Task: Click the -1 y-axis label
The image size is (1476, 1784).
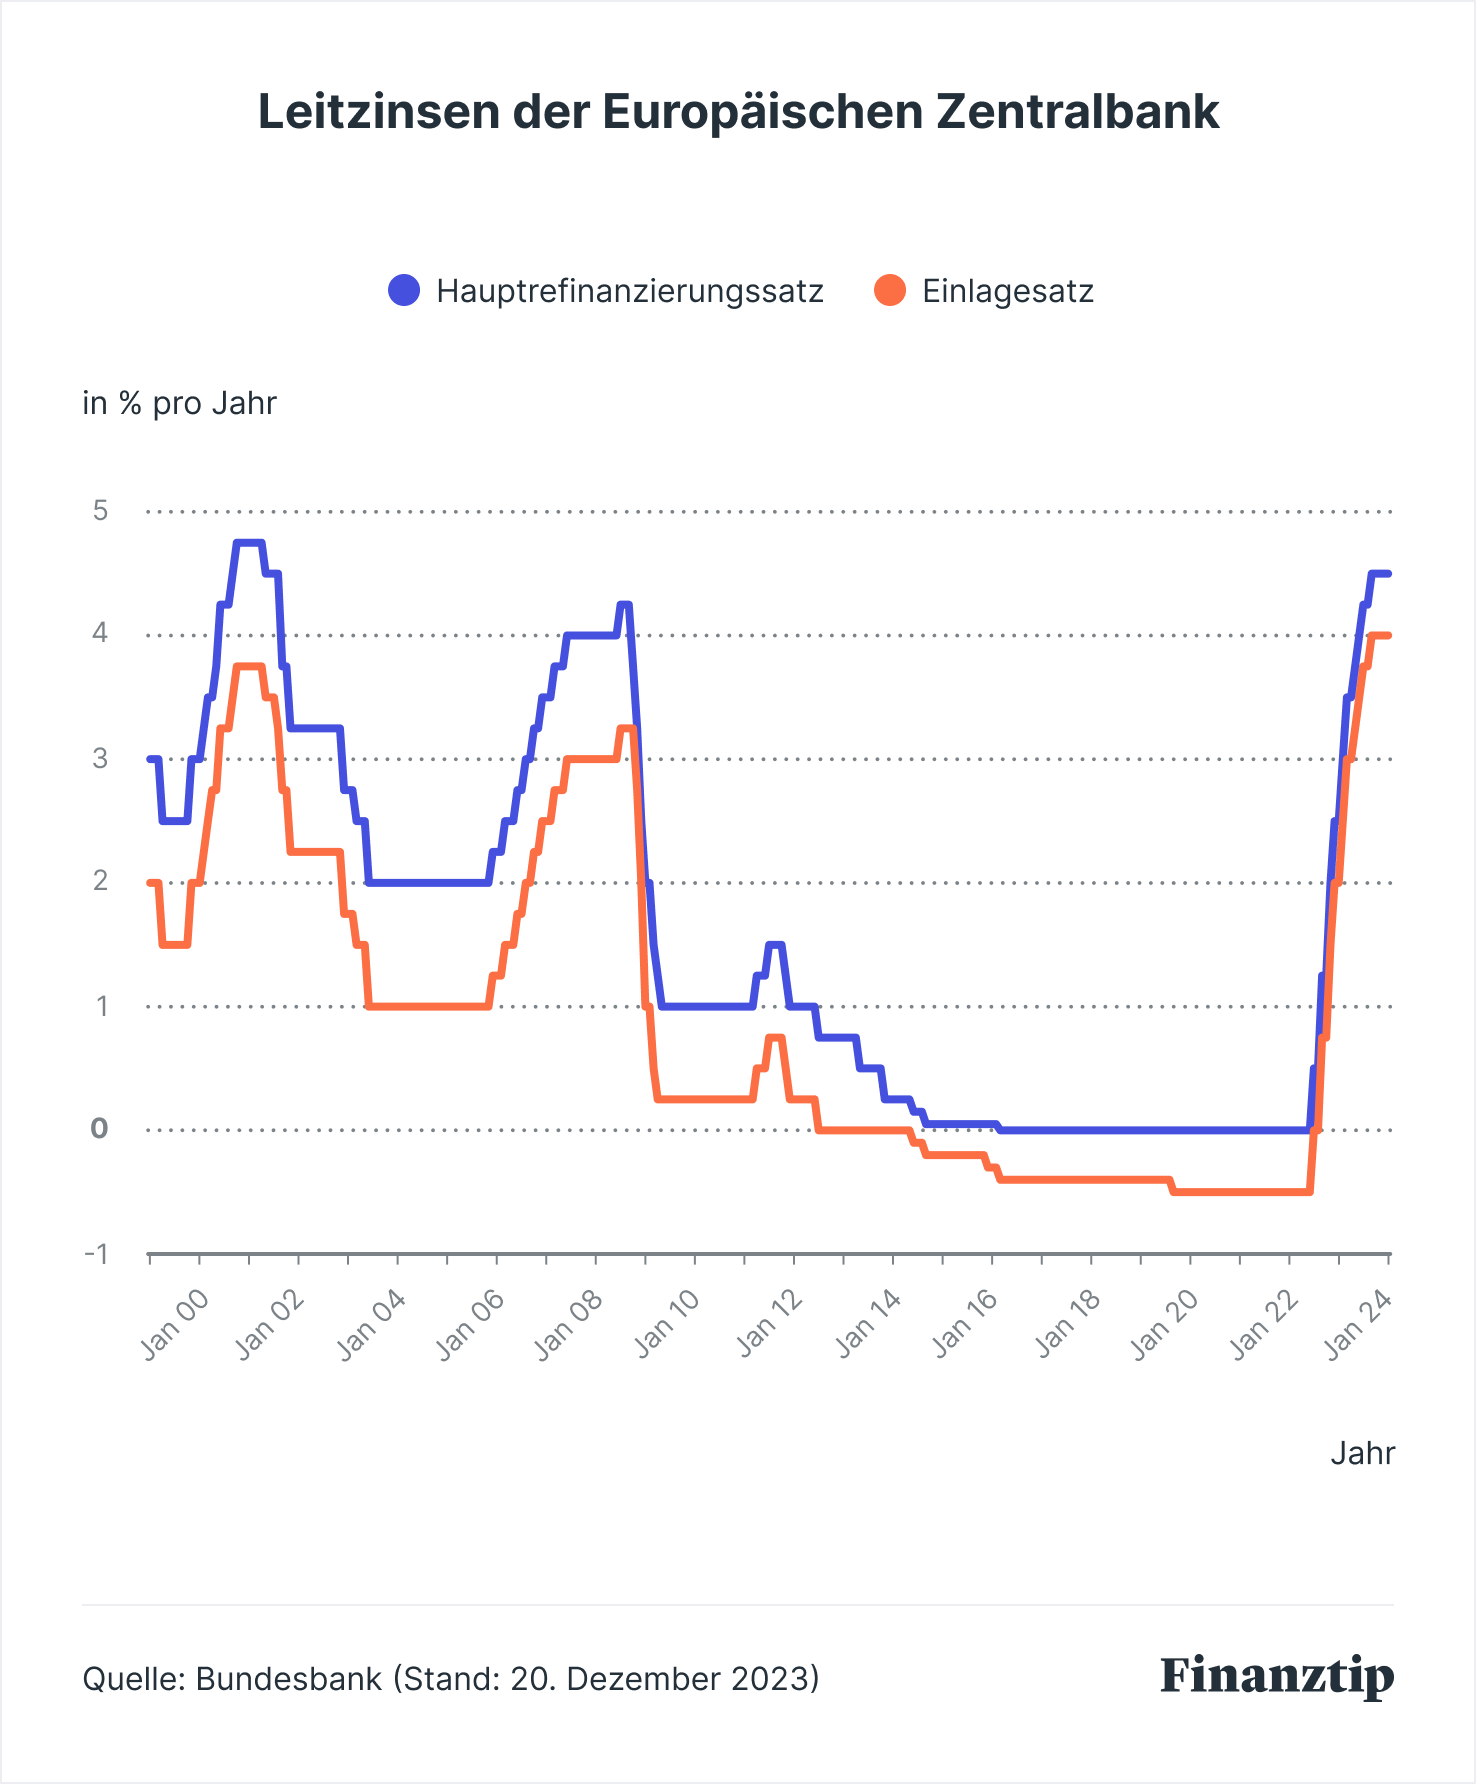Action: [x=96, y=1254]
